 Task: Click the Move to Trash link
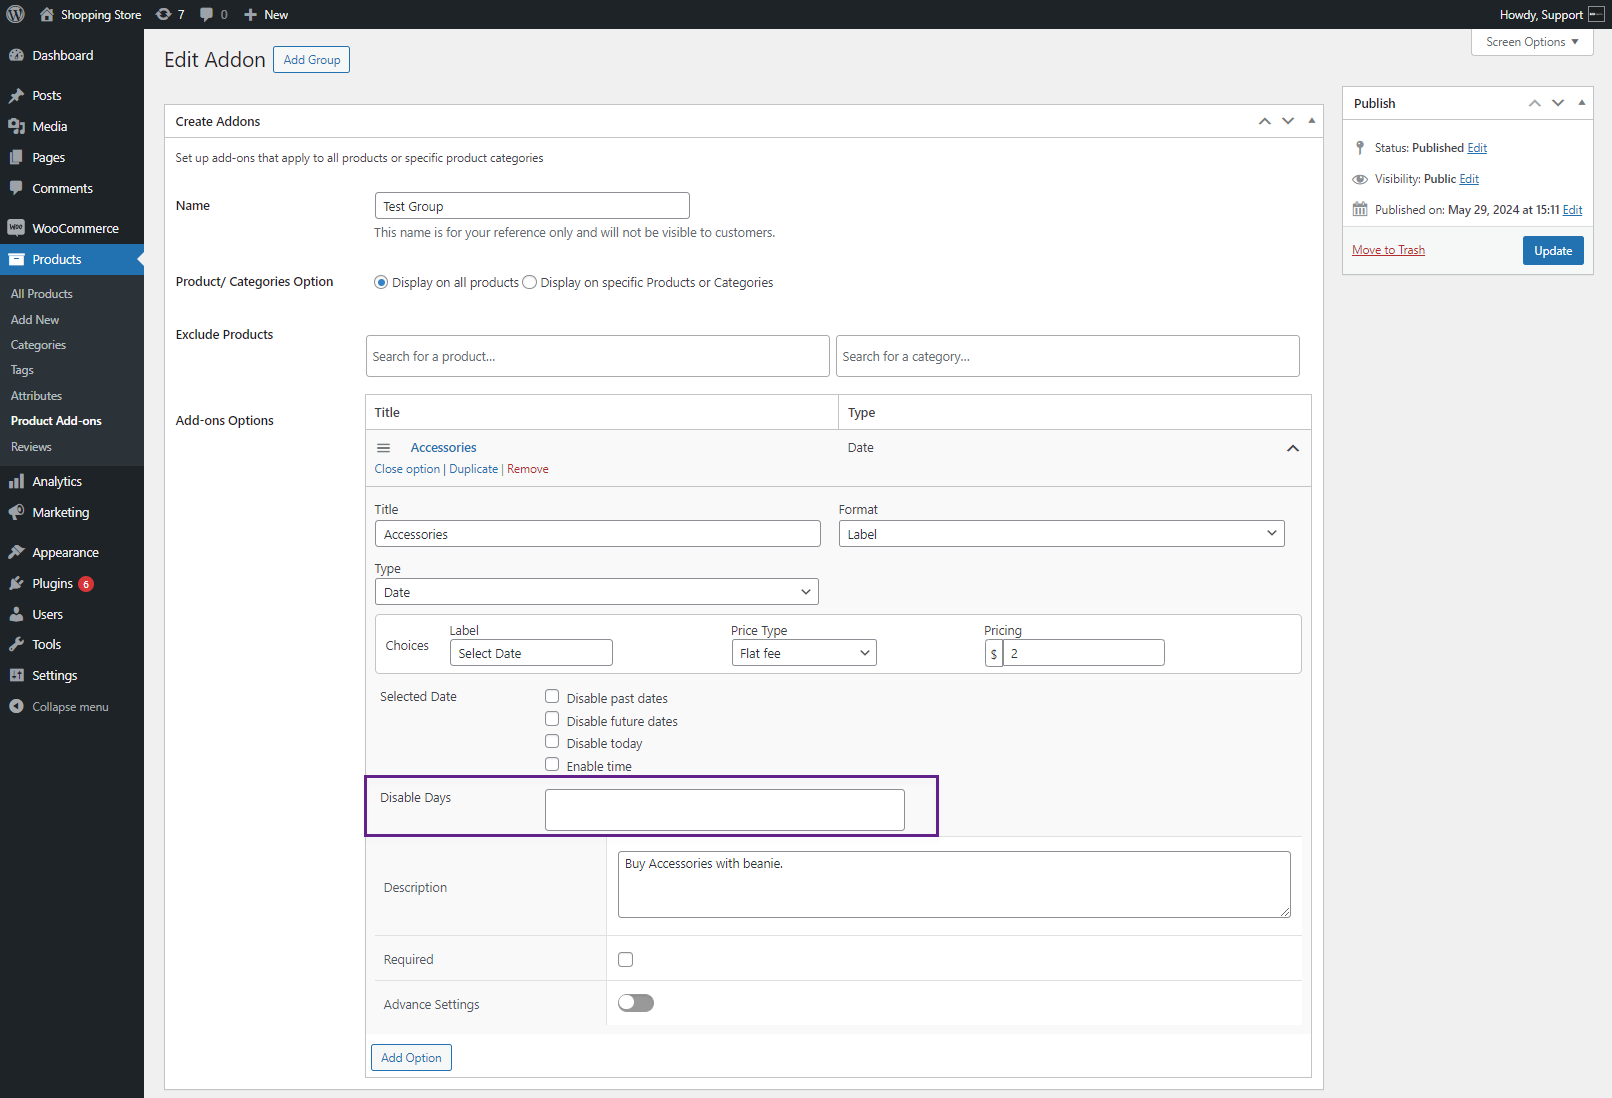pos(1388,250)
